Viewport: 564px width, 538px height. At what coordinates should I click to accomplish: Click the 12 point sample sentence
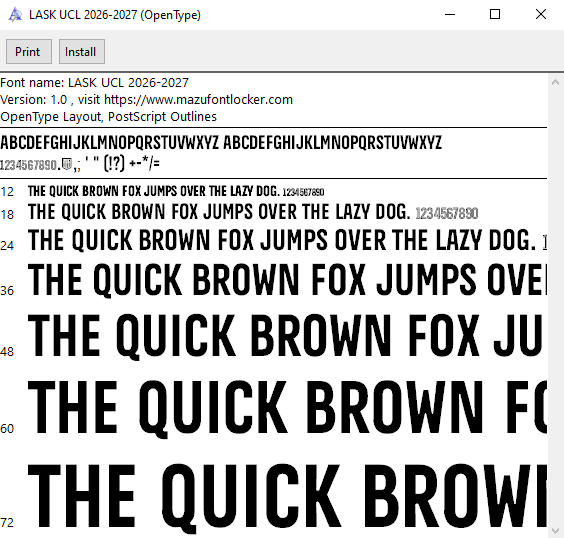click(x=176, y=191)
